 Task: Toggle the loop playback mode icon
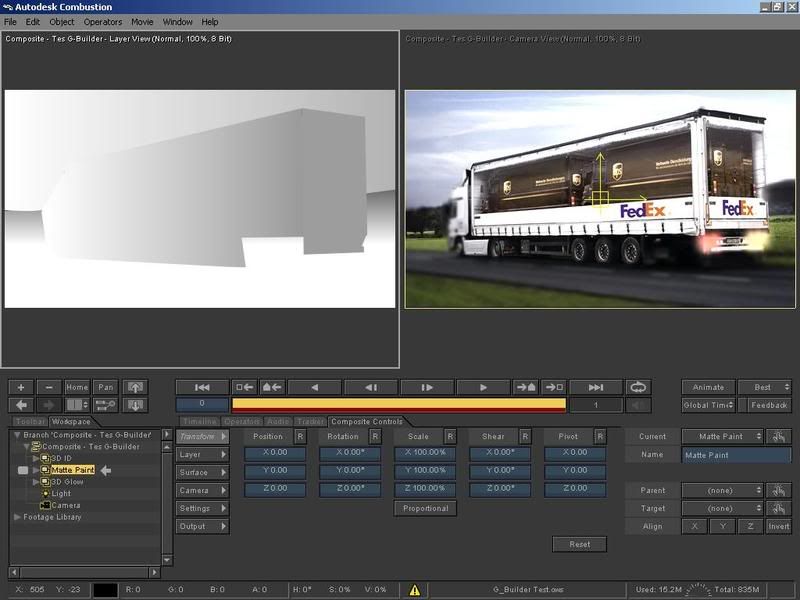coord(638,387)
